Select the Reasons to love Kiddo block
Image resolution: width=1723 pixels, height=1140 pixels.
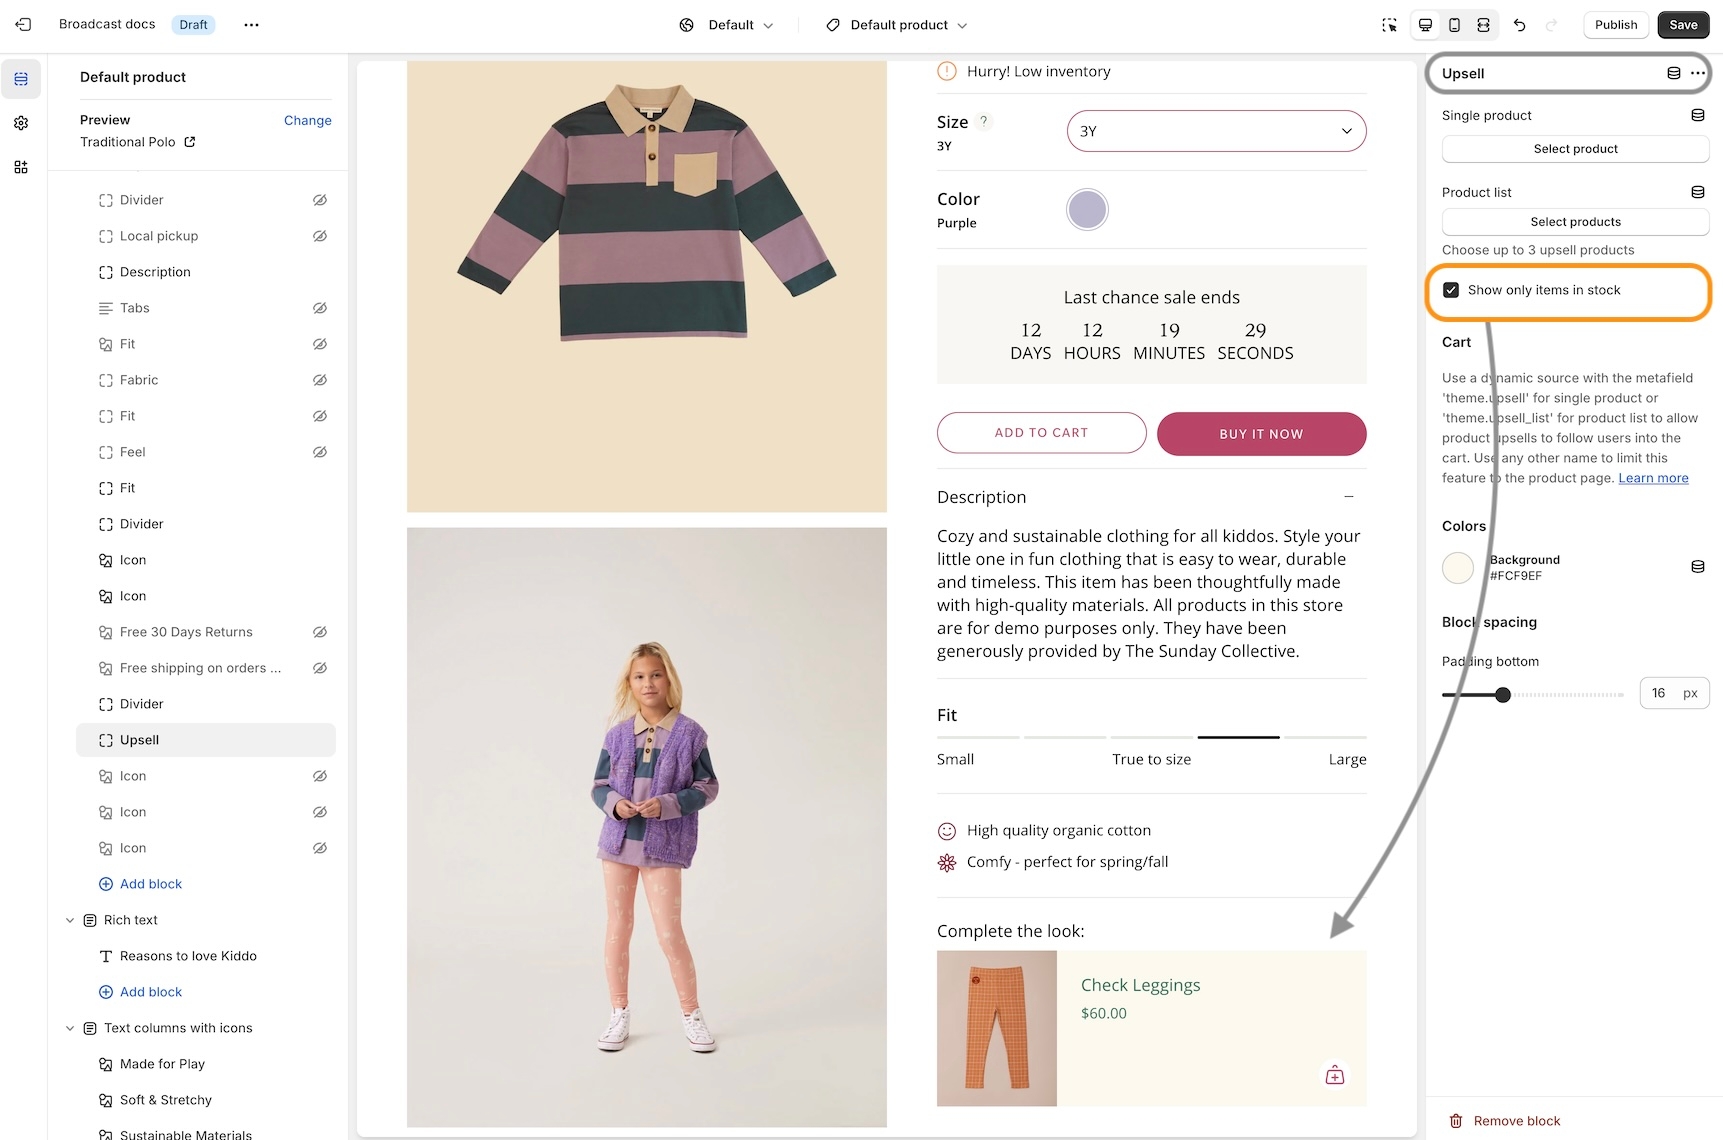tap(188, 956)
